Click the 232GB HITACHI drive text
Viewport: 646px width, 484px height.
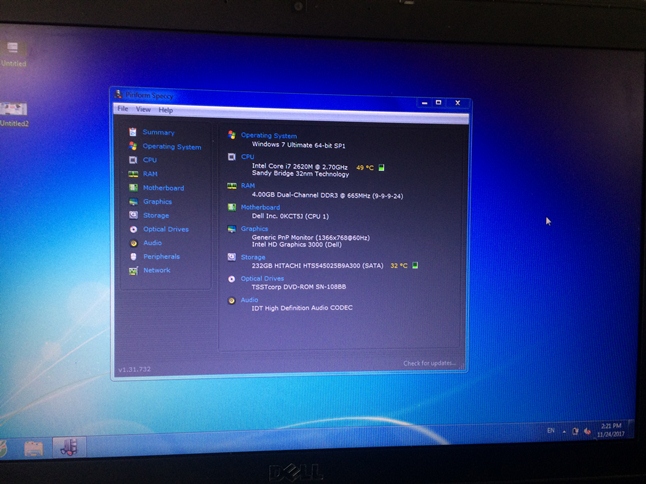[317, 266]
